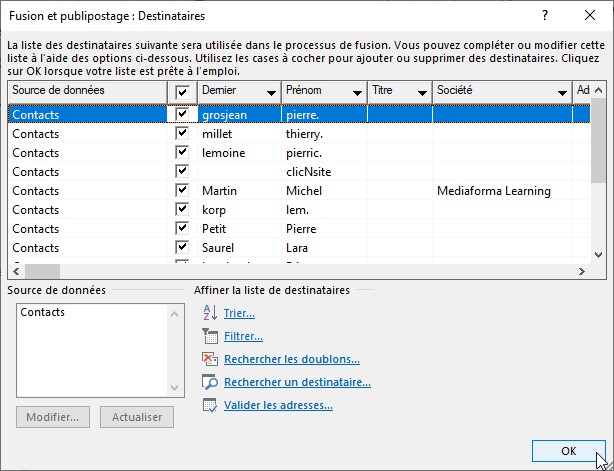Click the validate addresses checklist icon
Viewport: 614px width, 471px height.
pos(209,405)
